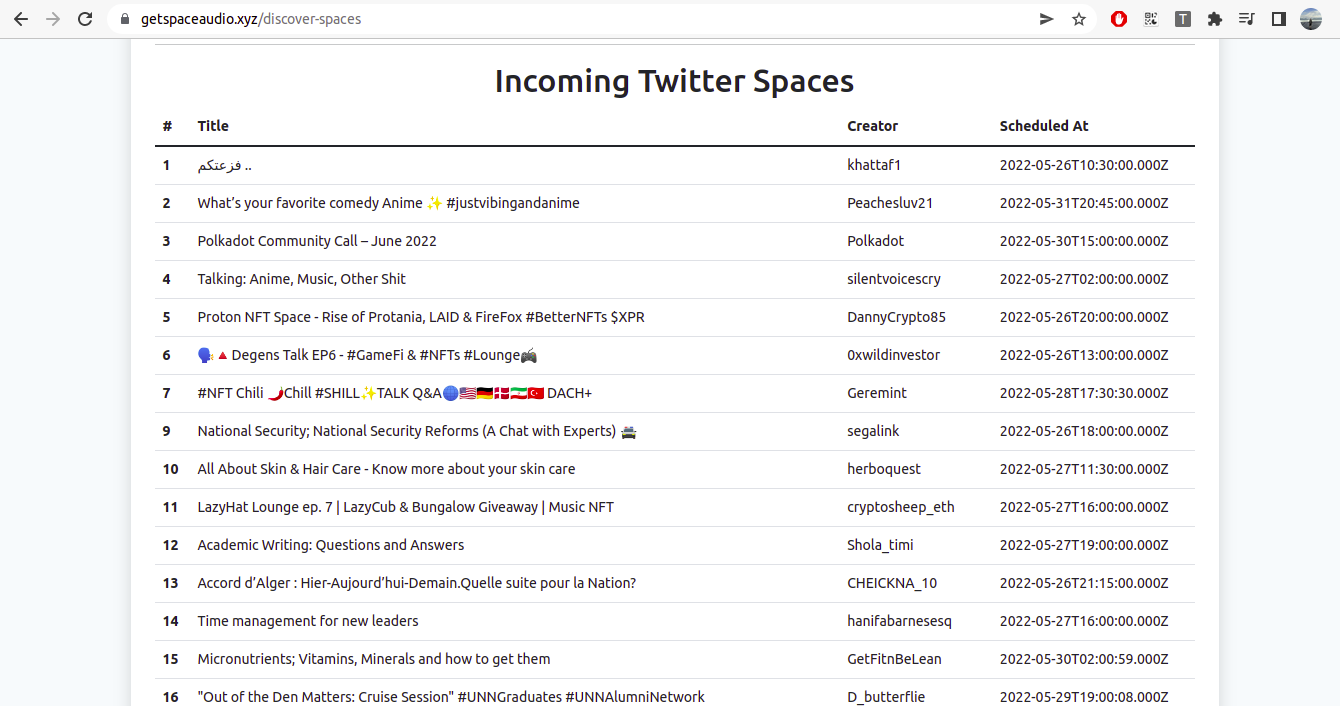Open the red Opera-style extension icon
Viewport: 1340px width, 706px height.
1119,19
